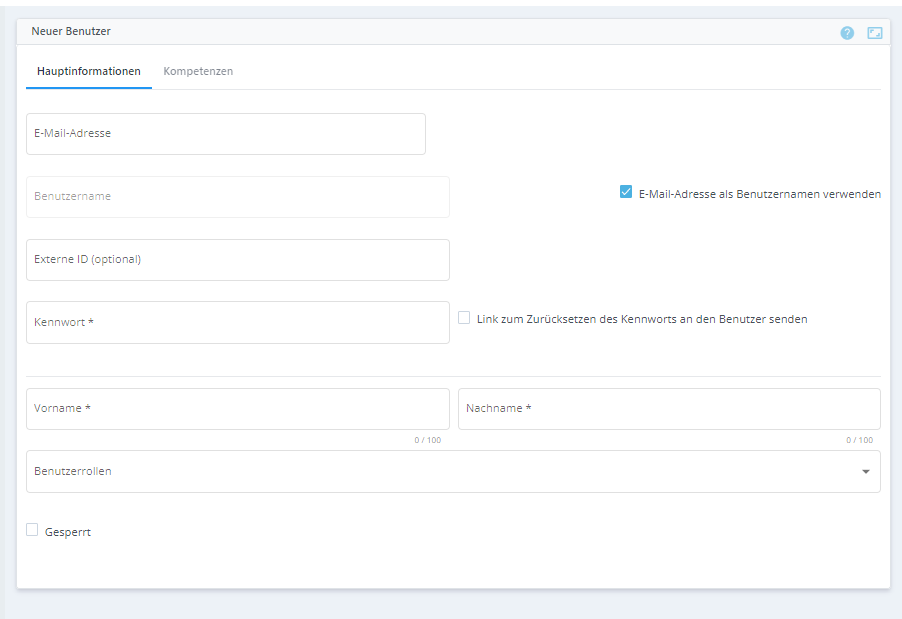
Task: Tick the Gesperrt checkbox
Action: pos(33,530)
